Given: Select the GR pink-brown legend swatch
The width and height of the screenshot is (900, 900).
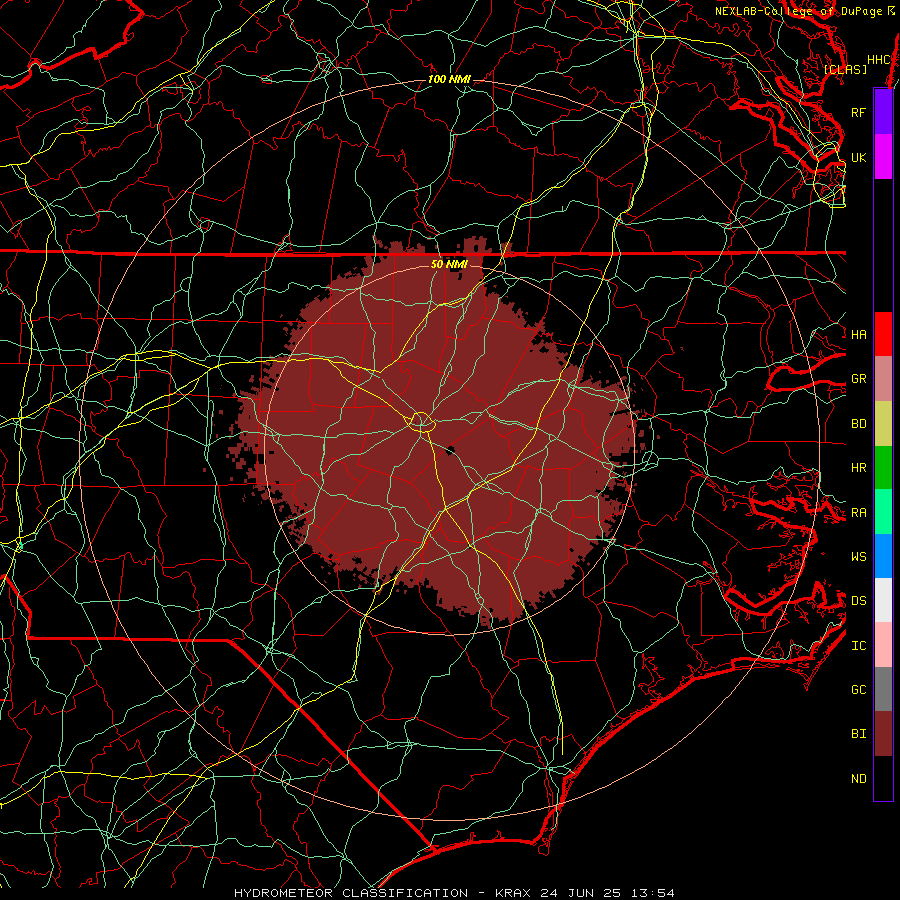Looking at the screenshot, I should (883, 379).
